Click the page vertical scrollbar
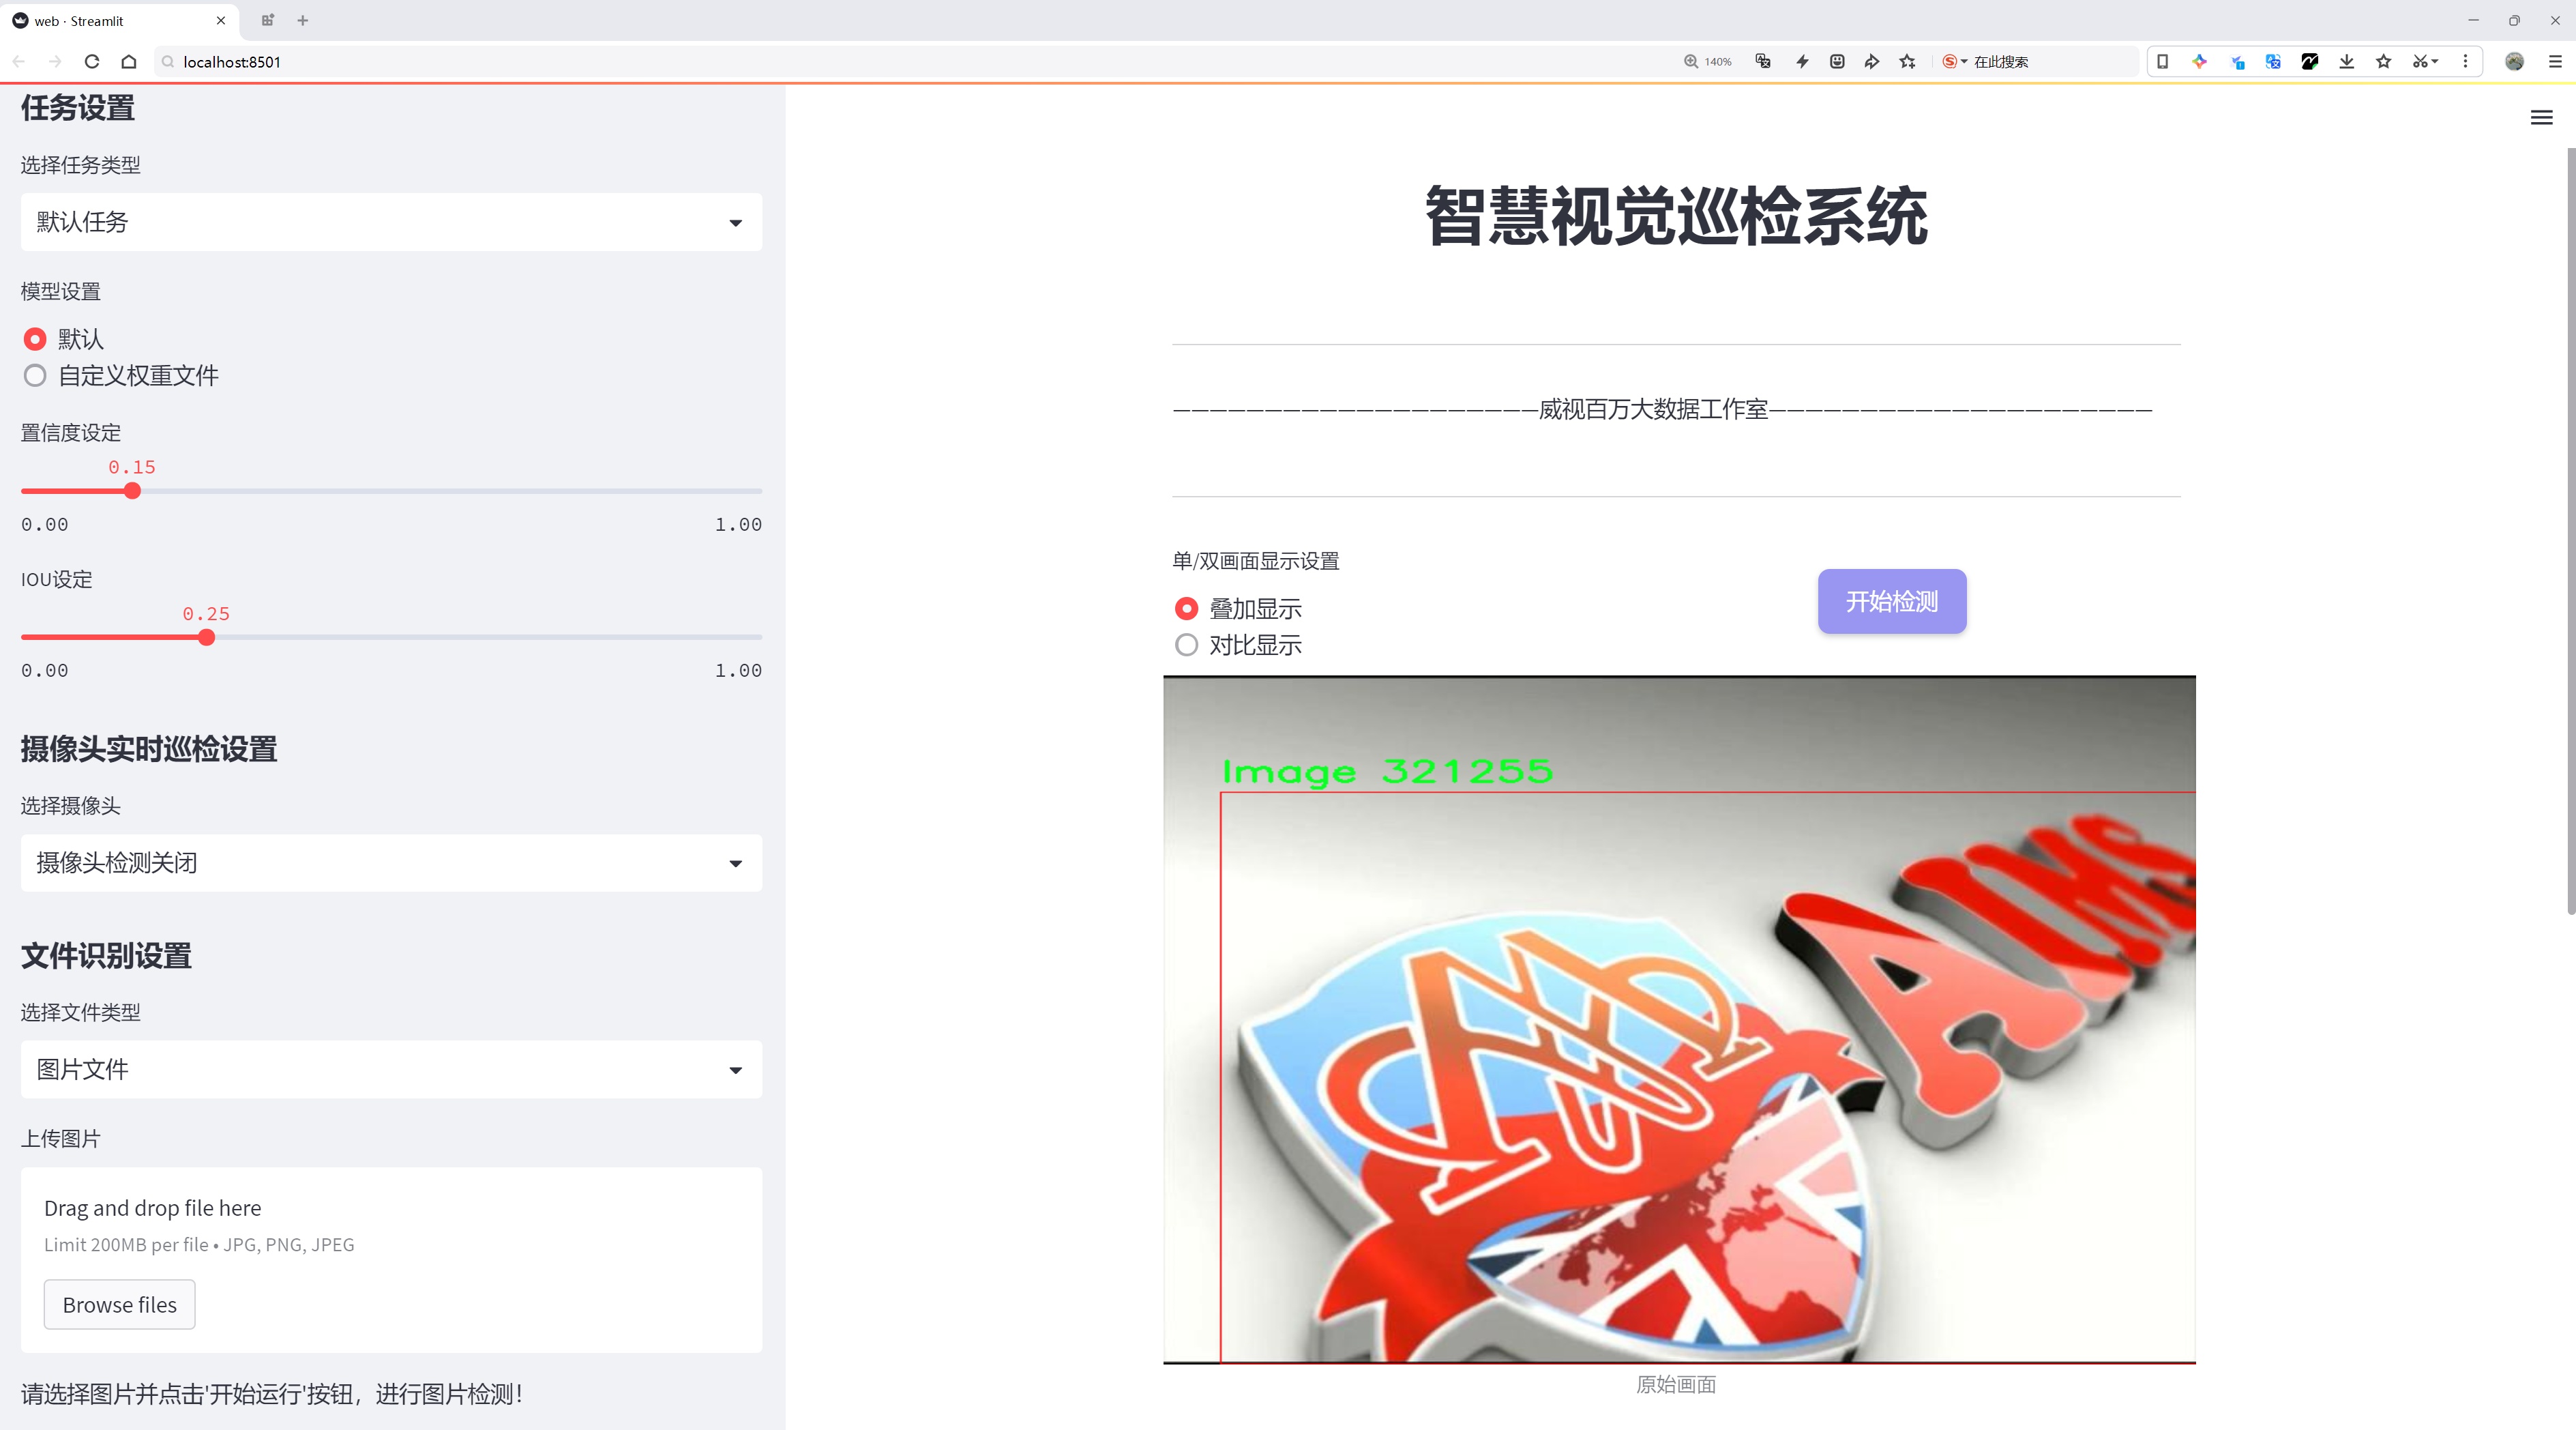Viewport: 2576px width, 1430px height. 2570,530
